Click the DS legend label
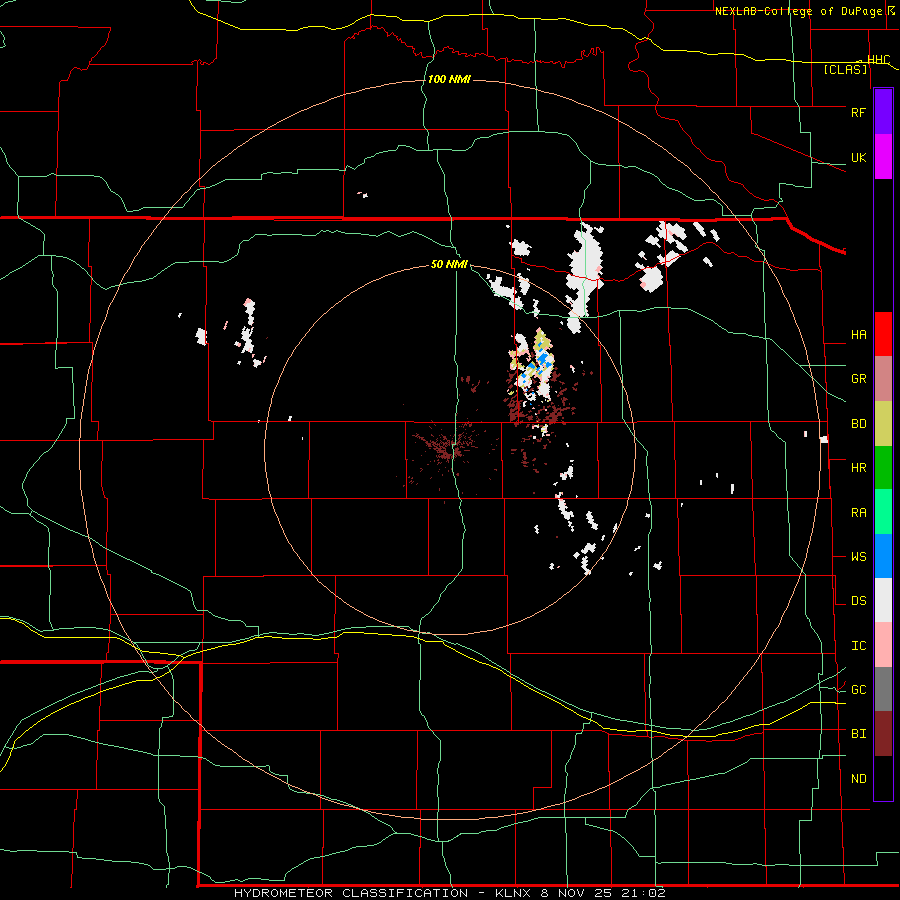The height and width of the screenshot is (900, 900). click(x=858, y=601)
